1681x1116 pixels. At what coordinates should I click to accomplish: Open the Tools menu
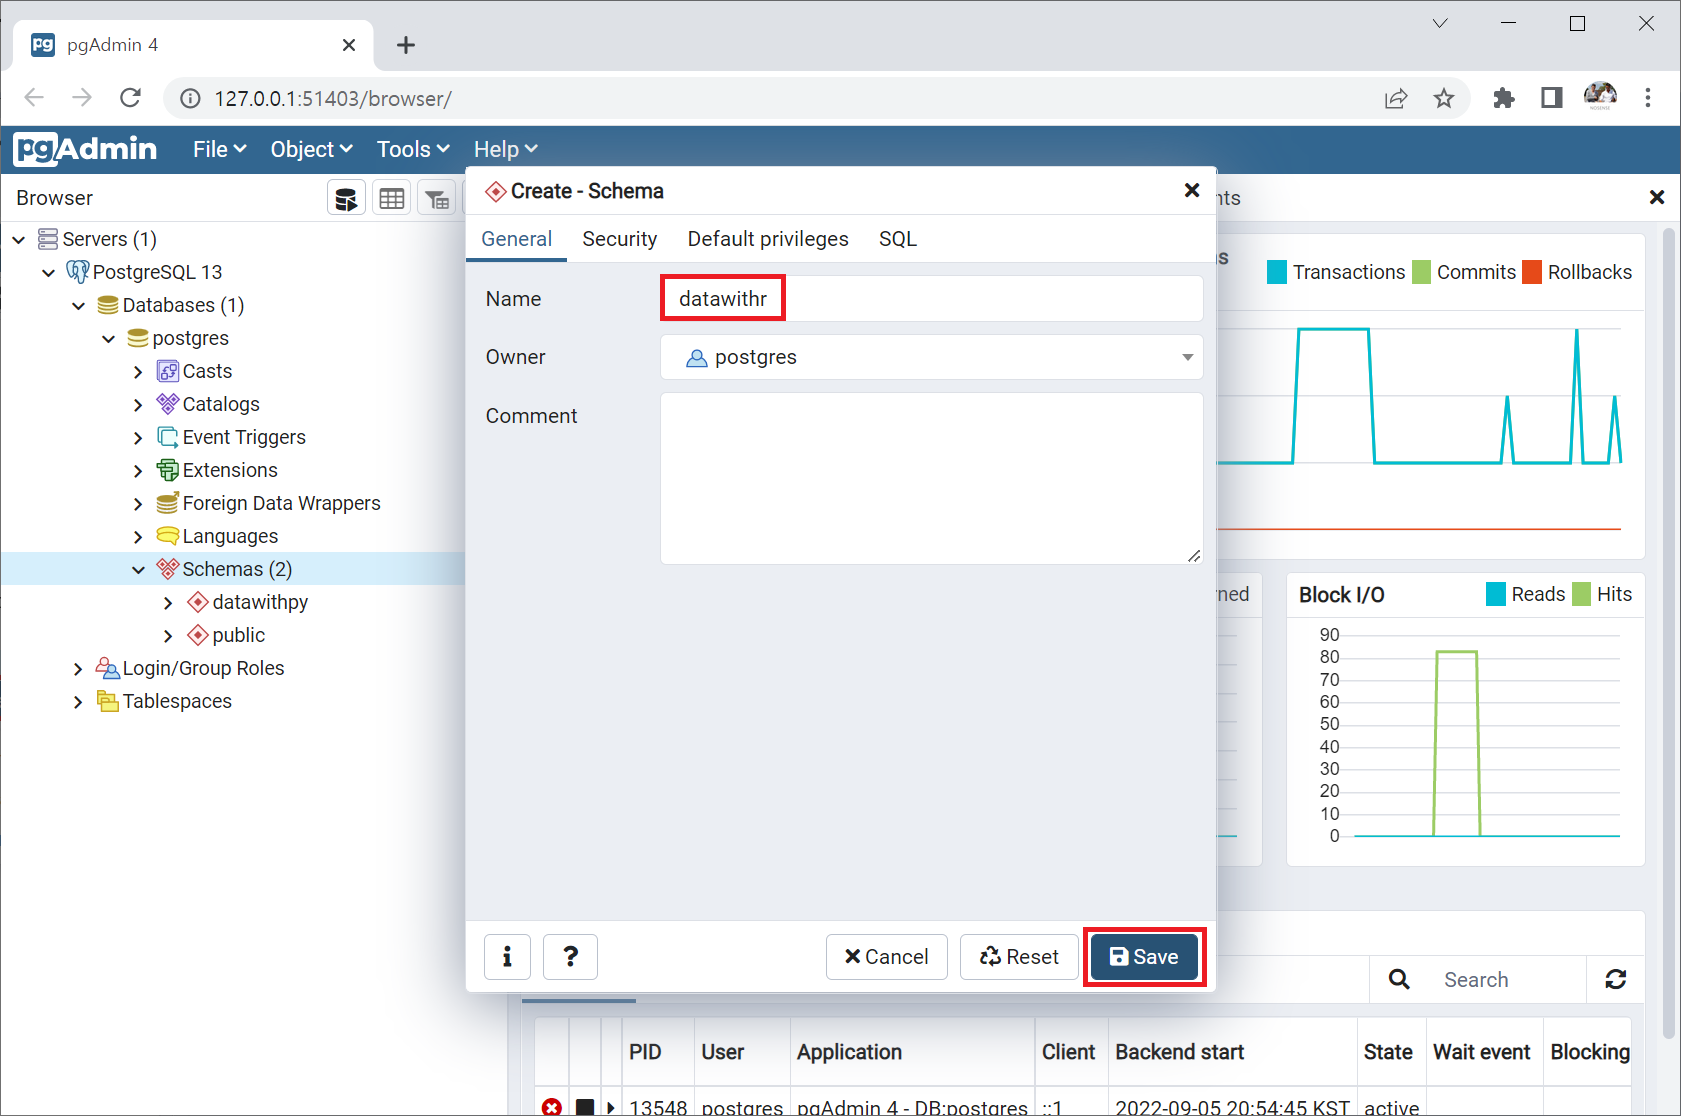point(413,149)
